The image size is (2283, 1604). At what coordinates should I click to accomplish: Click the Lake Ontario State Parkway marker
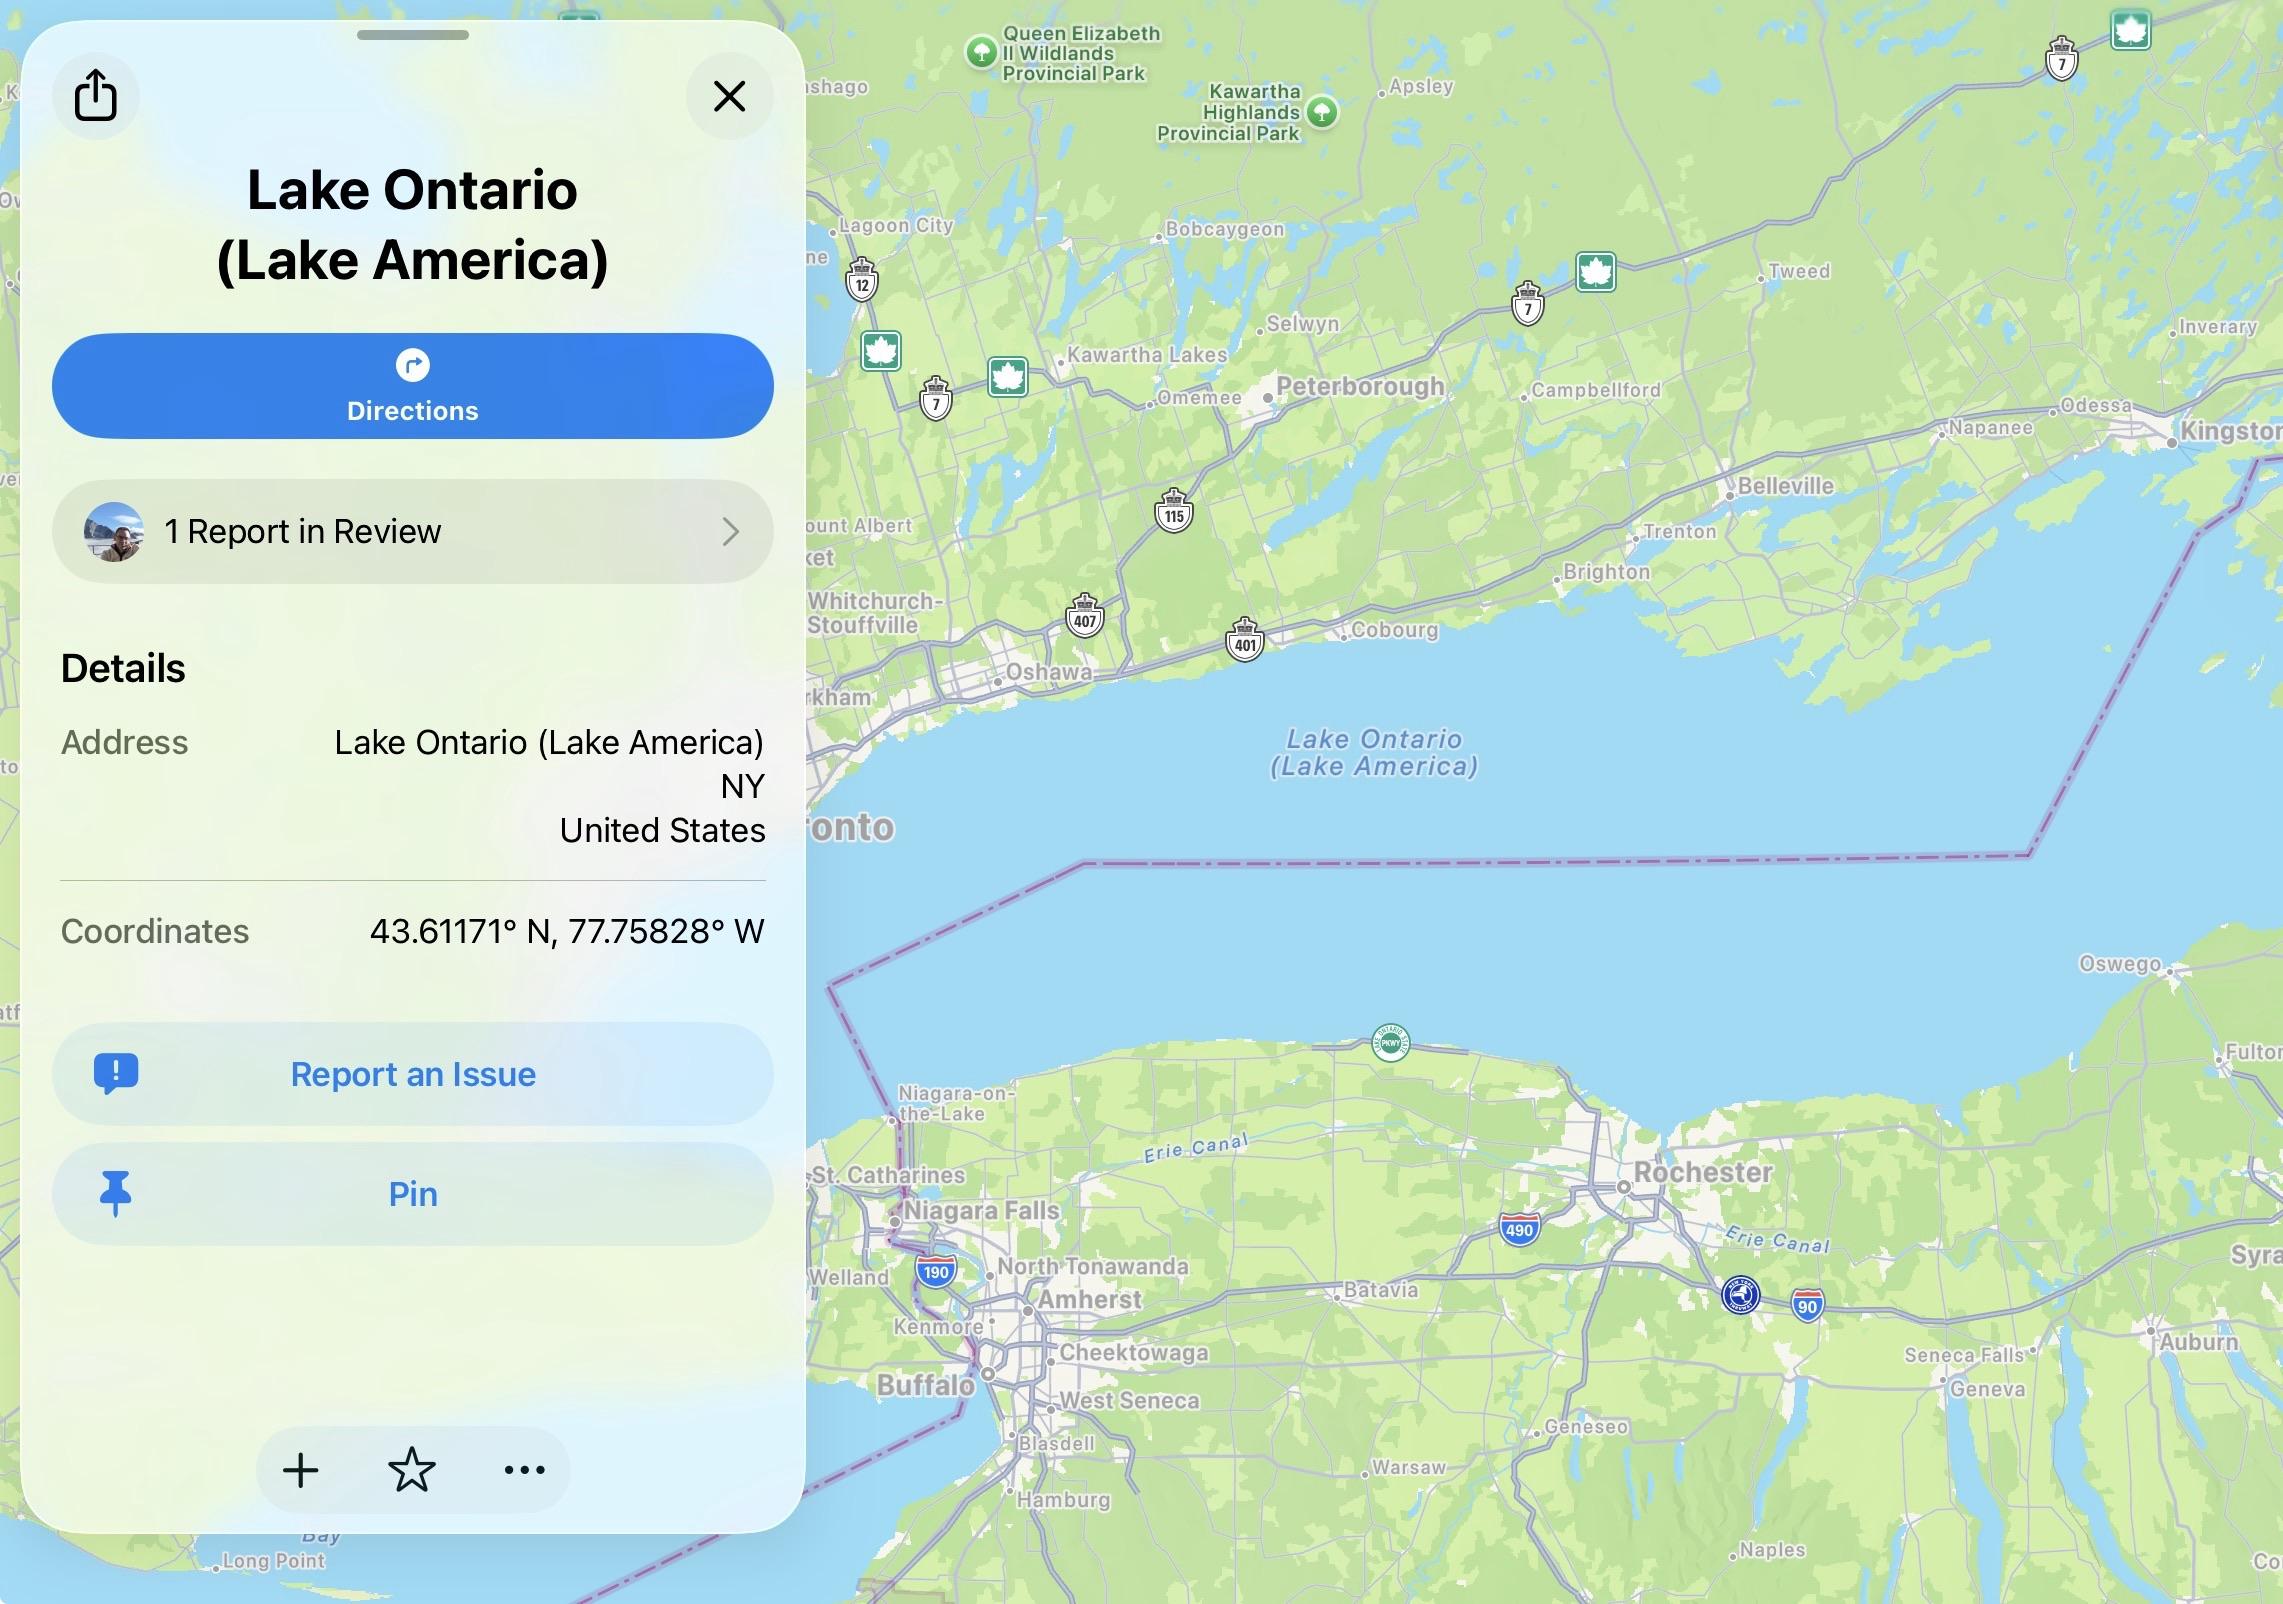pyautogui.click(x=1390, y=1043)
